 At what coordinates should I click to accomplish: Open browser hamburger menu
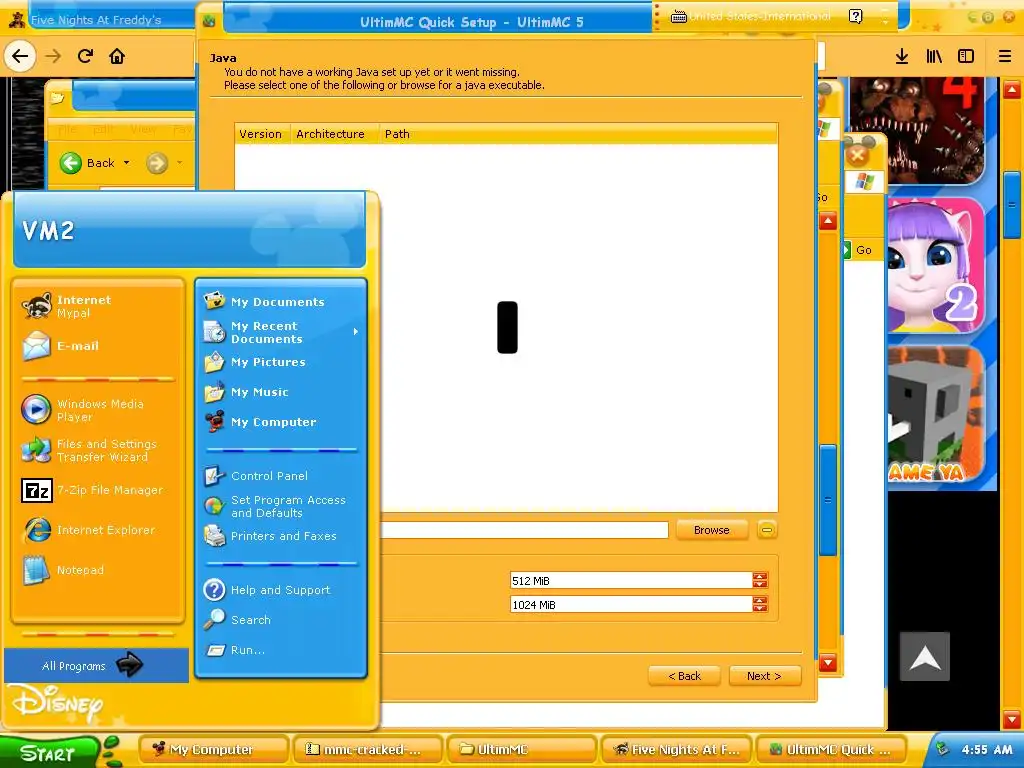pos(1004,56)
